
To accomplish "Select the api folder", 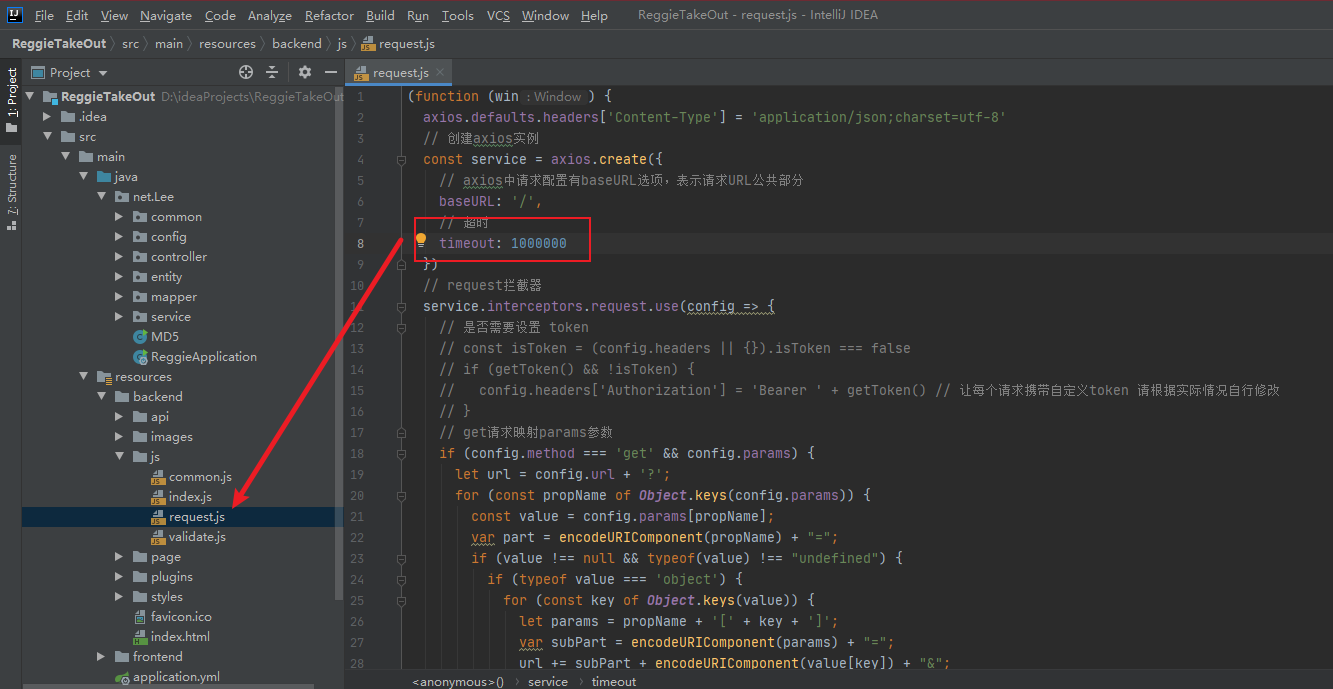I will pos(159,417).
